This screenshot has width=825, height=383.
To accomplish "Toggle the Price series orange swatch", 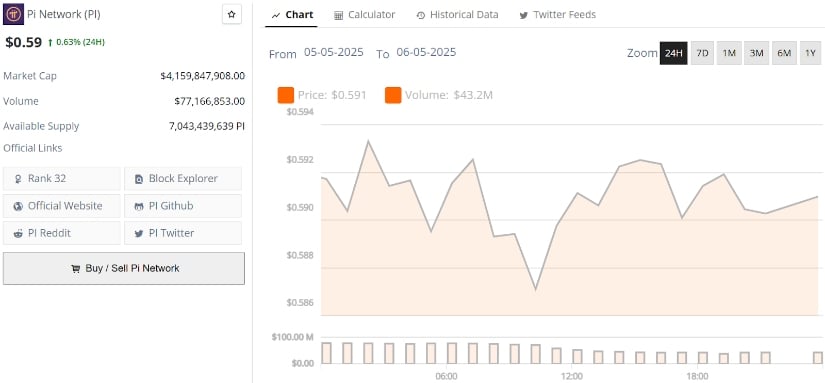I will 286,95.
